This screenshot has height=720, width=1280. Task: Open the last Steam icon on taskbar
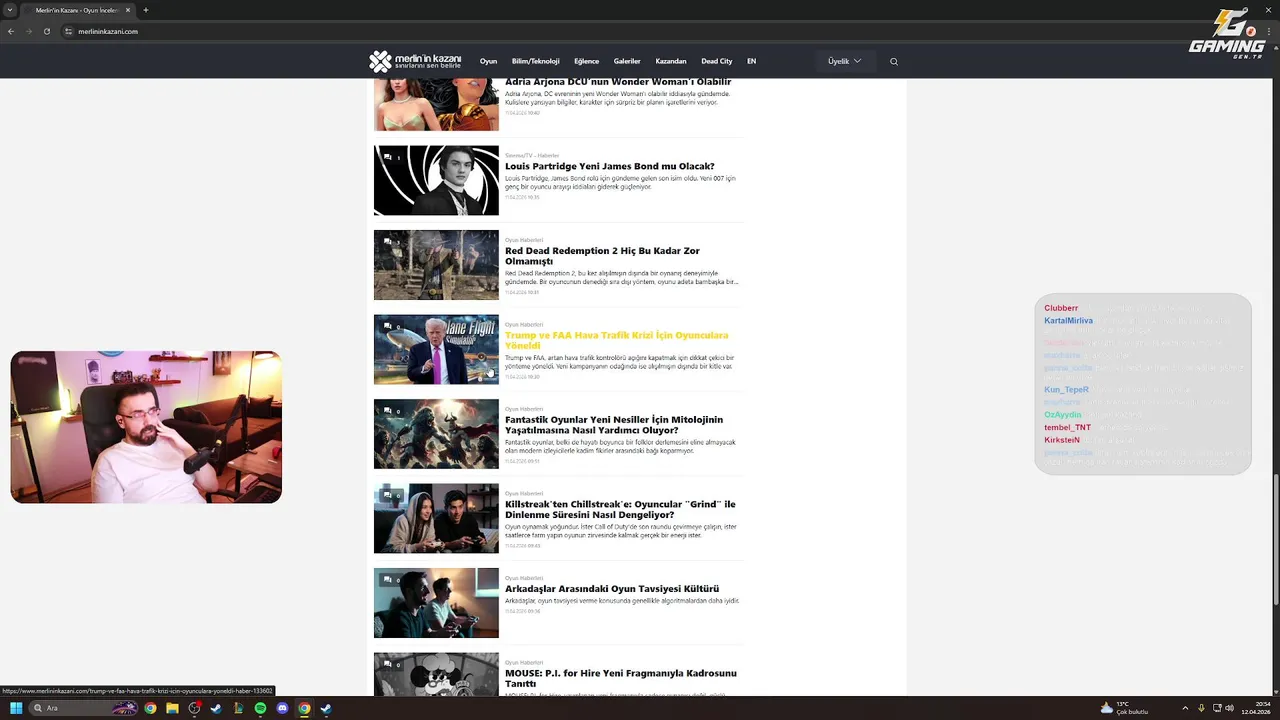tap(326, 708)
